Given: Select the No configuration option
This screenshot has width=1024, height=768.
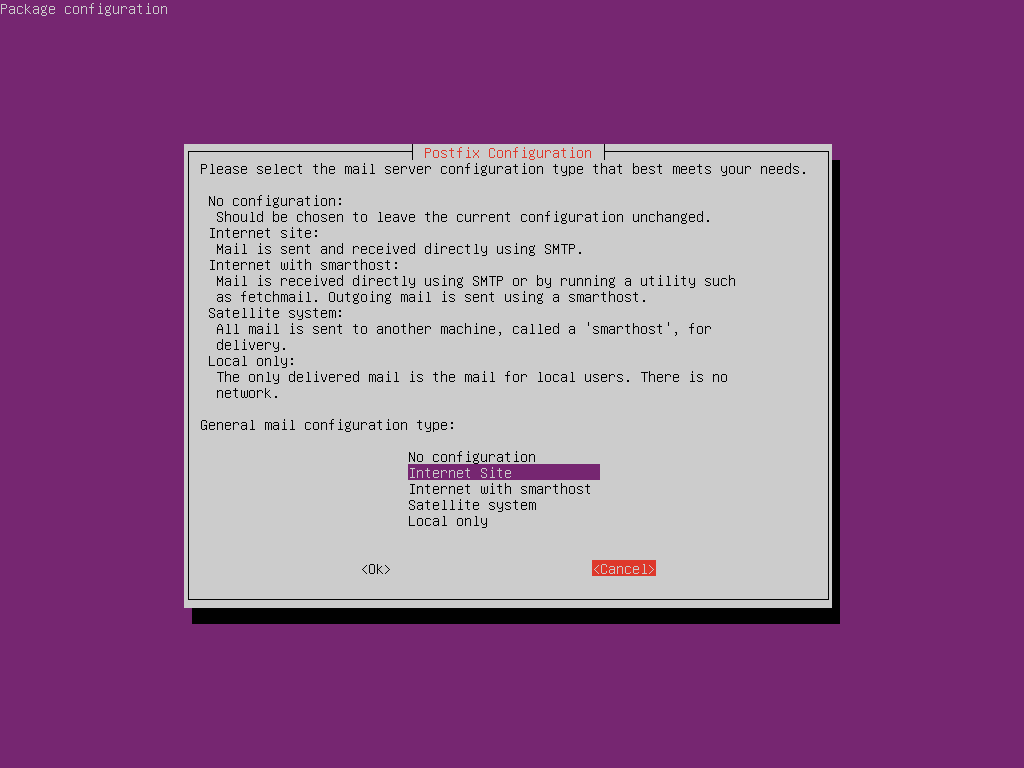Looking at the screenshot, I should (x=472, y=456).
